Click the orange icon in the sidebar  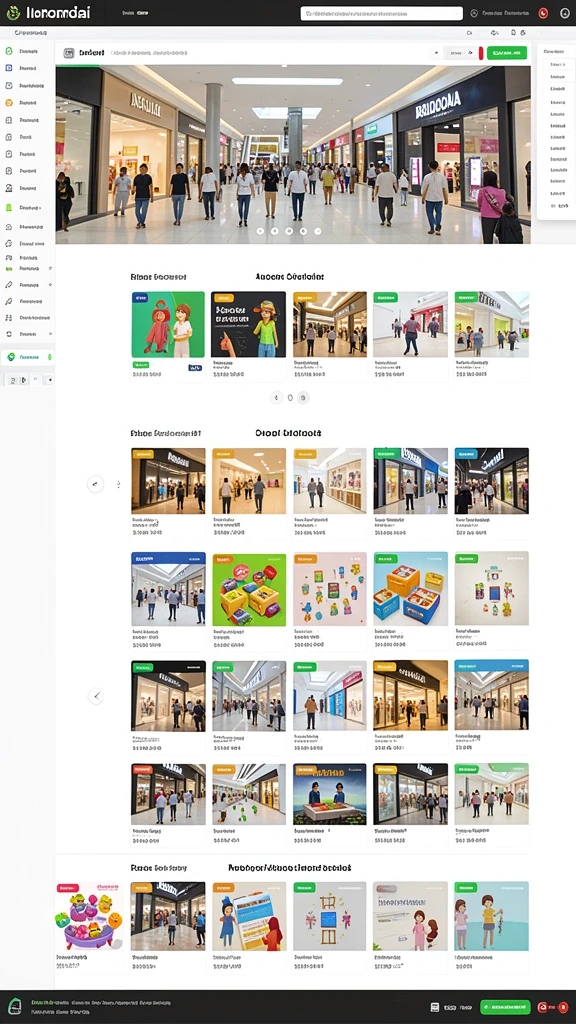[x=9, y=103]
